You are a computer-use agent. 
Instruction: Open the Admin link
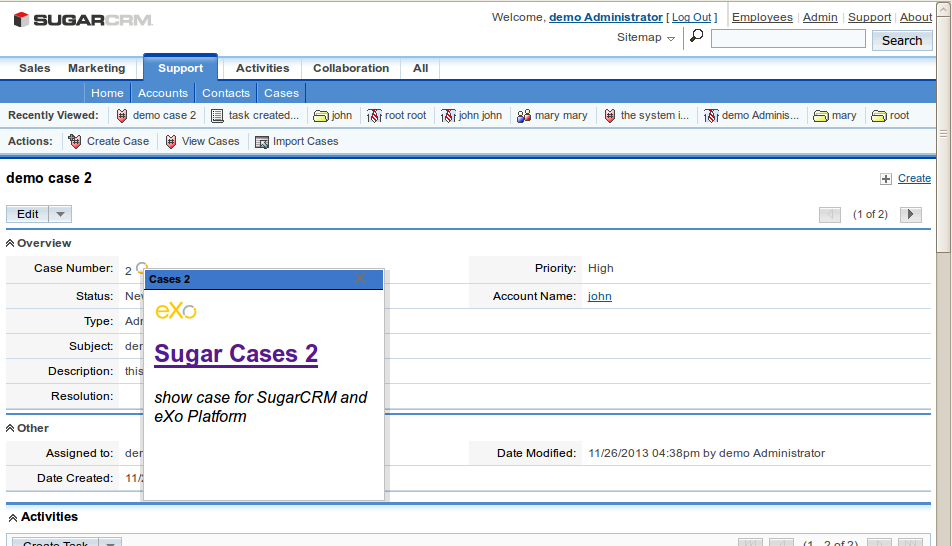(x=820, y=18)
